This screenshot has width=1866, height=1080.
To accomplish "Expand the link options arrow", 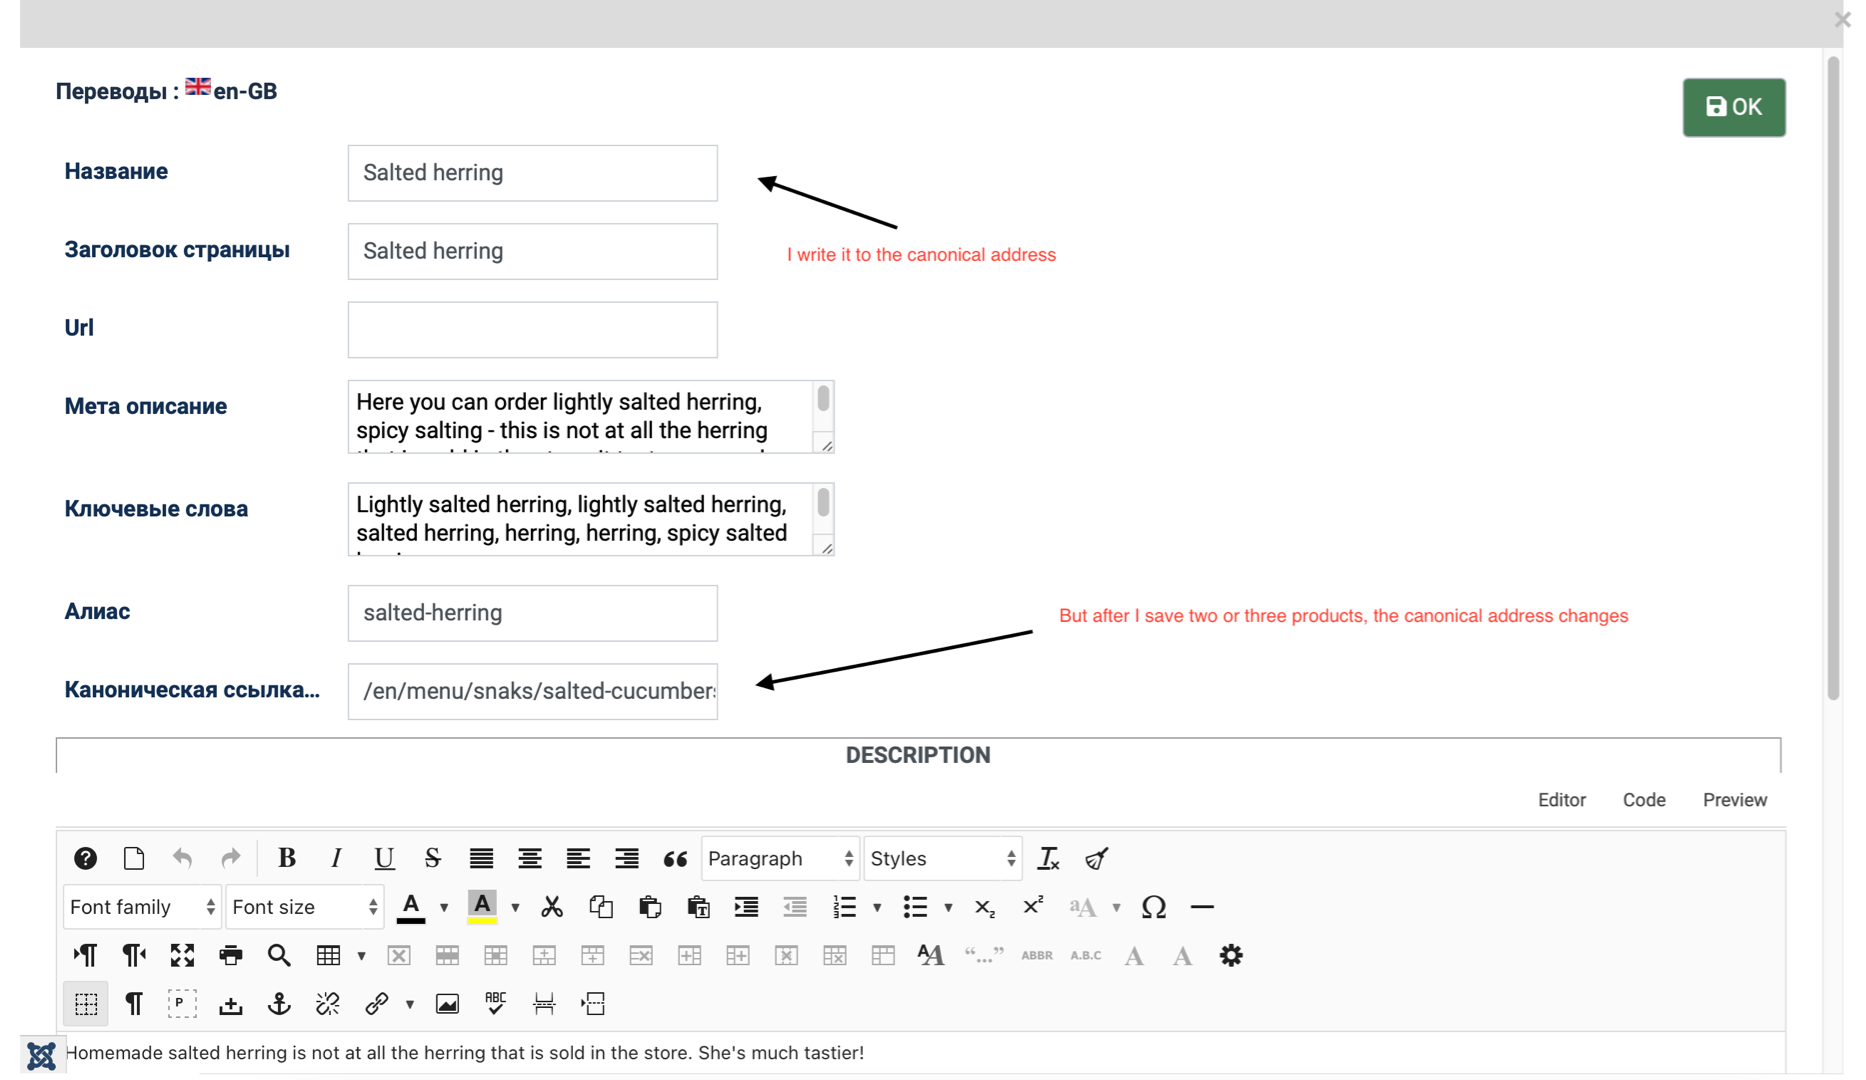I will coord(410,1004).
